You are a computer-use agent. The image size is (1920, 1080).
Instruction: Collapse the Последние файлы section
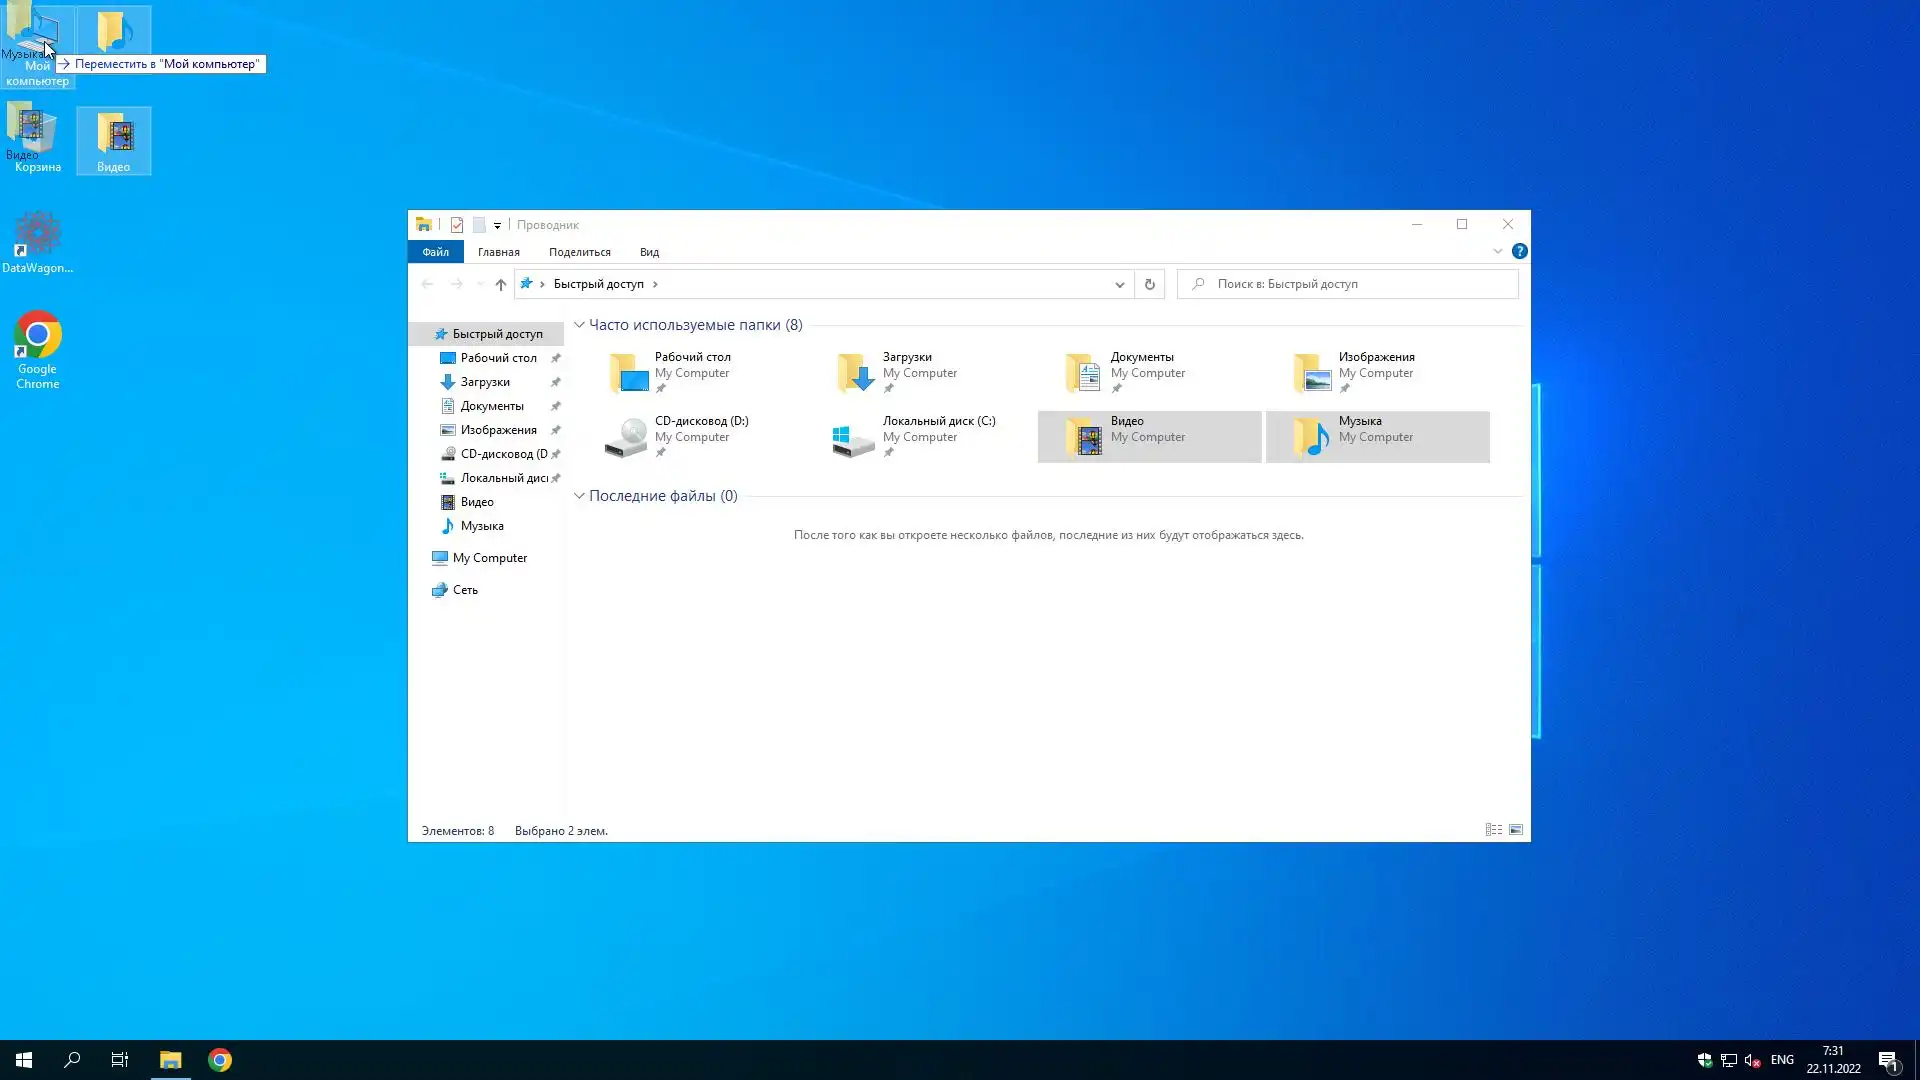pyautogui.click(x=579, y=496)
